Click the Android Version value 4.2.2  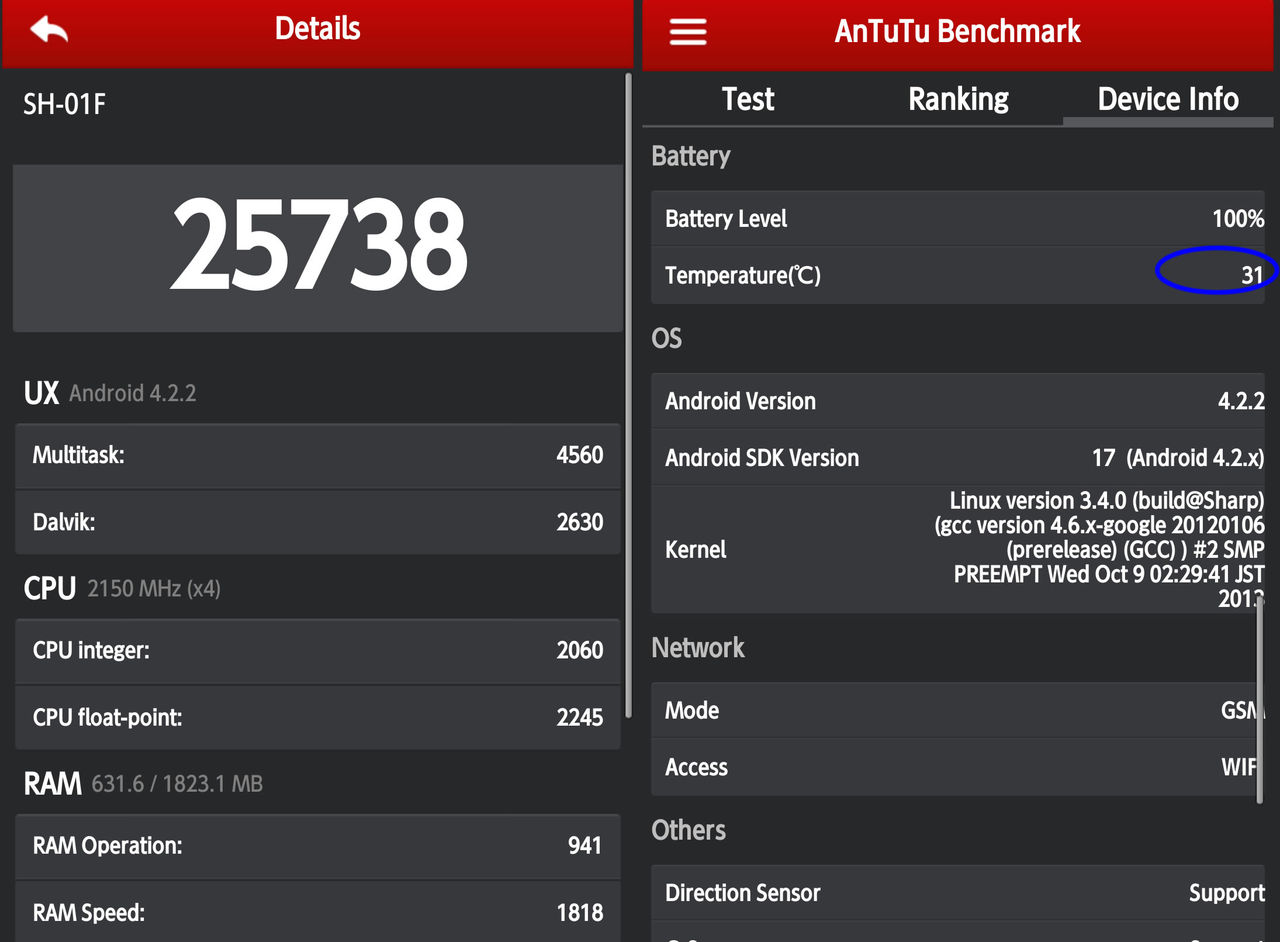1241,401
